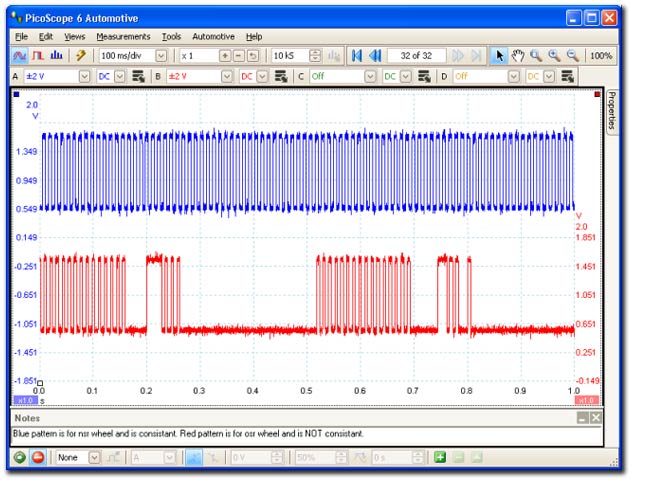
Task: Open the Edit menu
Action: tap(46, 36)
